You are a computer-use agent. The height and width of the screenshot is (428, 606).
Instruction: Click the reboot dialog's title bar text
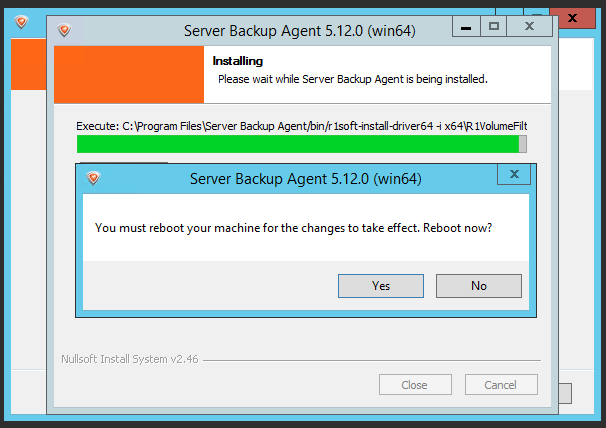[306, 179]
